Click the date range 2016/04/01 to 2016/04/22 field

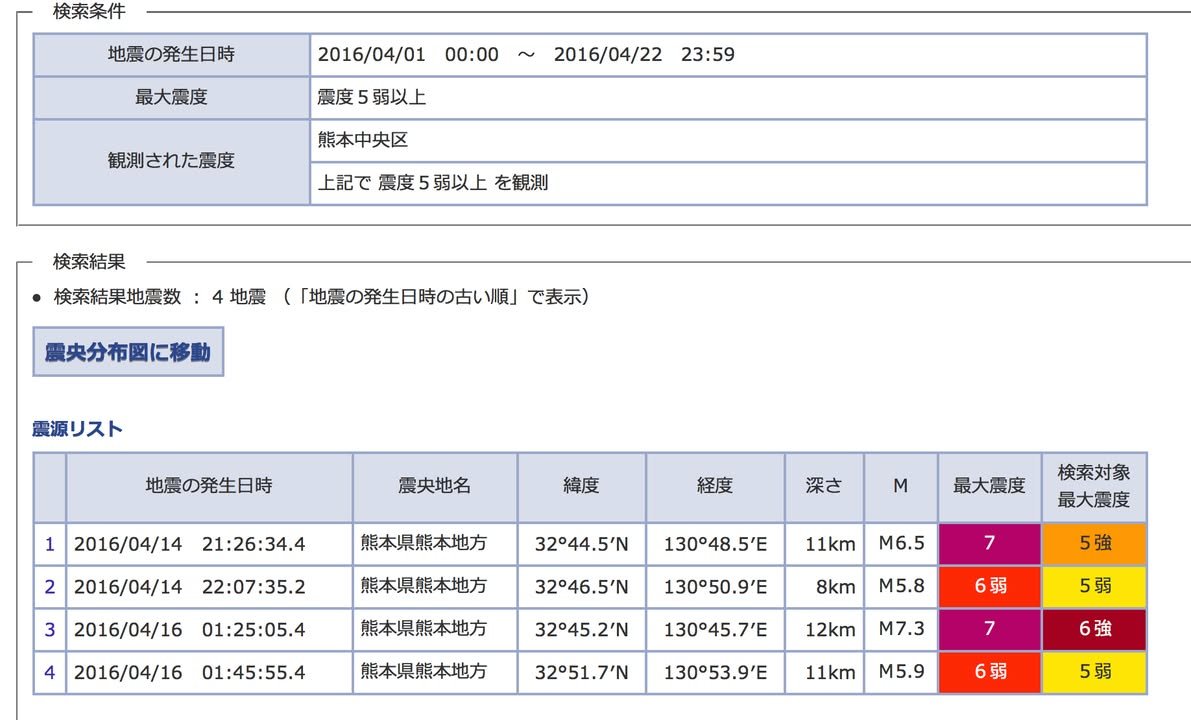(526, 55)
